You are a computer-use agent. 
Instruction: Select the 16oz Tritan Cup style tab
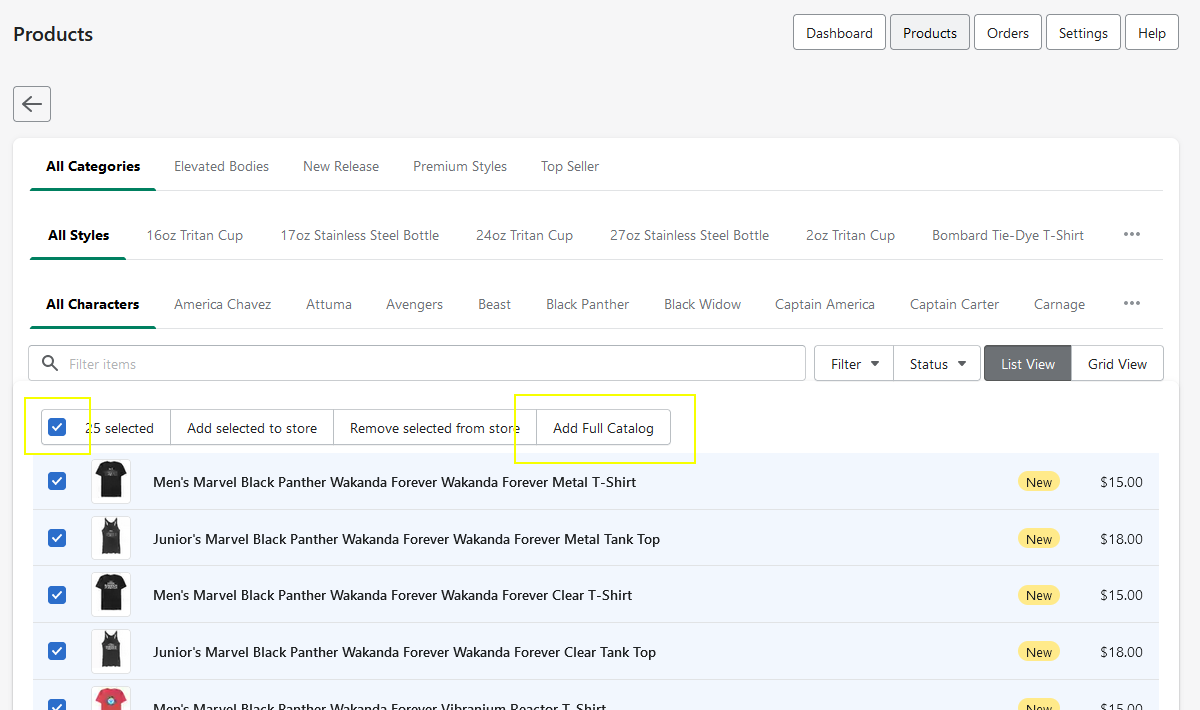195,235
